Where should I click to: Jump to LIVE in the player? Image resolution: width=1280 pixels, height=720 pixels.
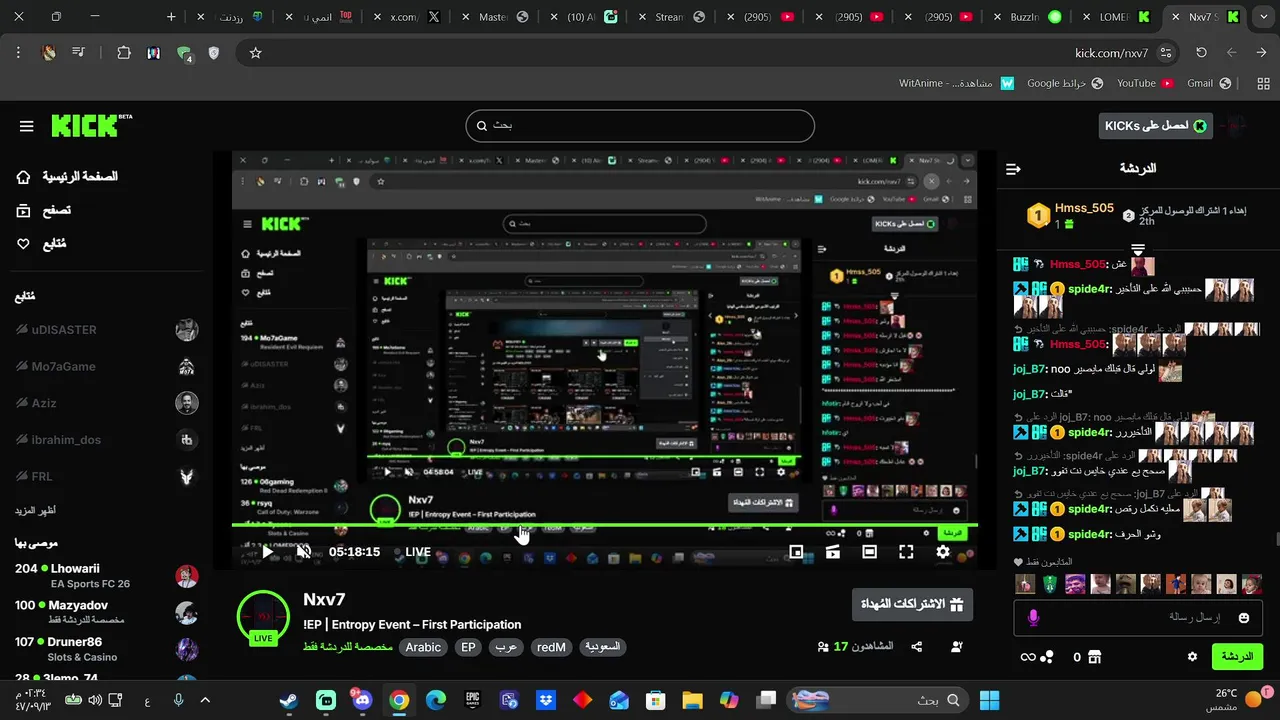418,552
